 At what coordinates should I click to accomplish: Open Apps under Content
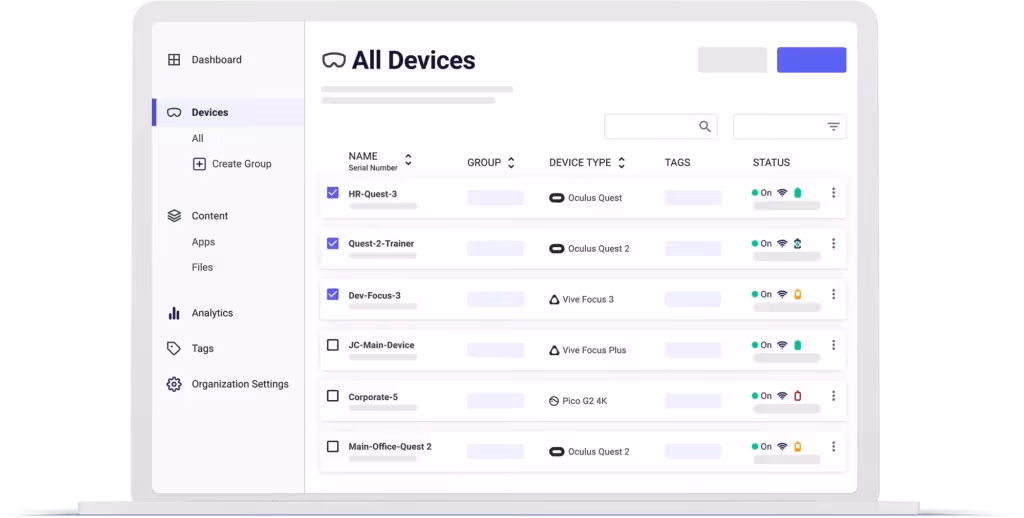point(203,242)
